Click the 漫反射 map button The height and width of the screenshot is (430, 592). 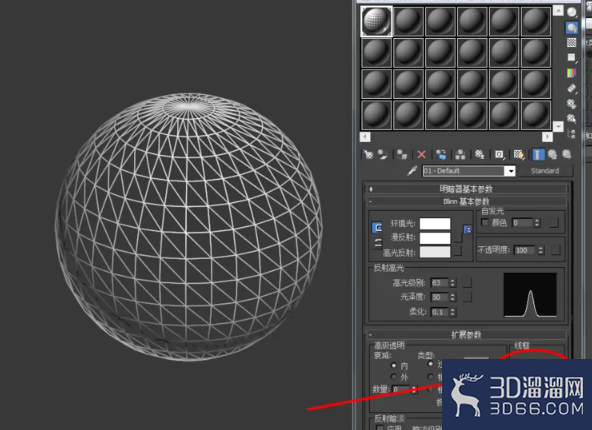coord(458,238)
